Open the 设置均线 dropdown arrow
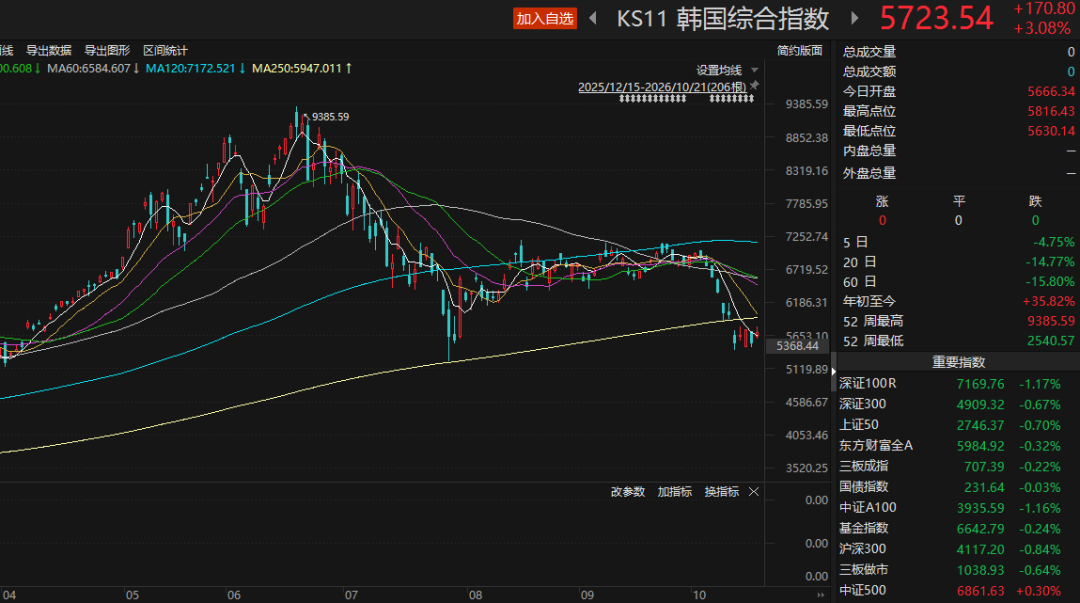1080x603 pixels. 754,70
